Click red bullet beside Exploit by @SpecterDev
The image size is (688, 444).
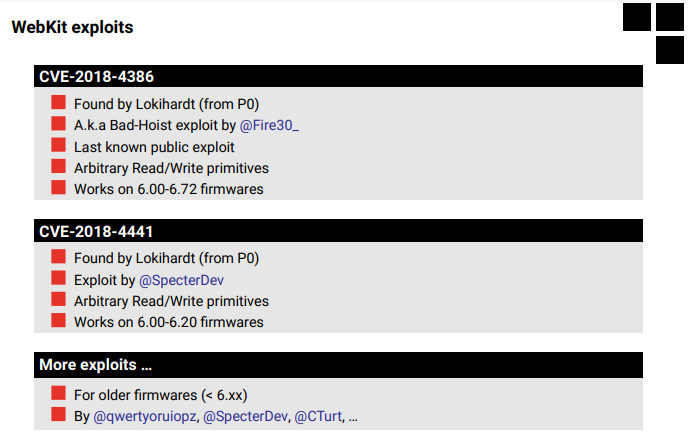58,278
